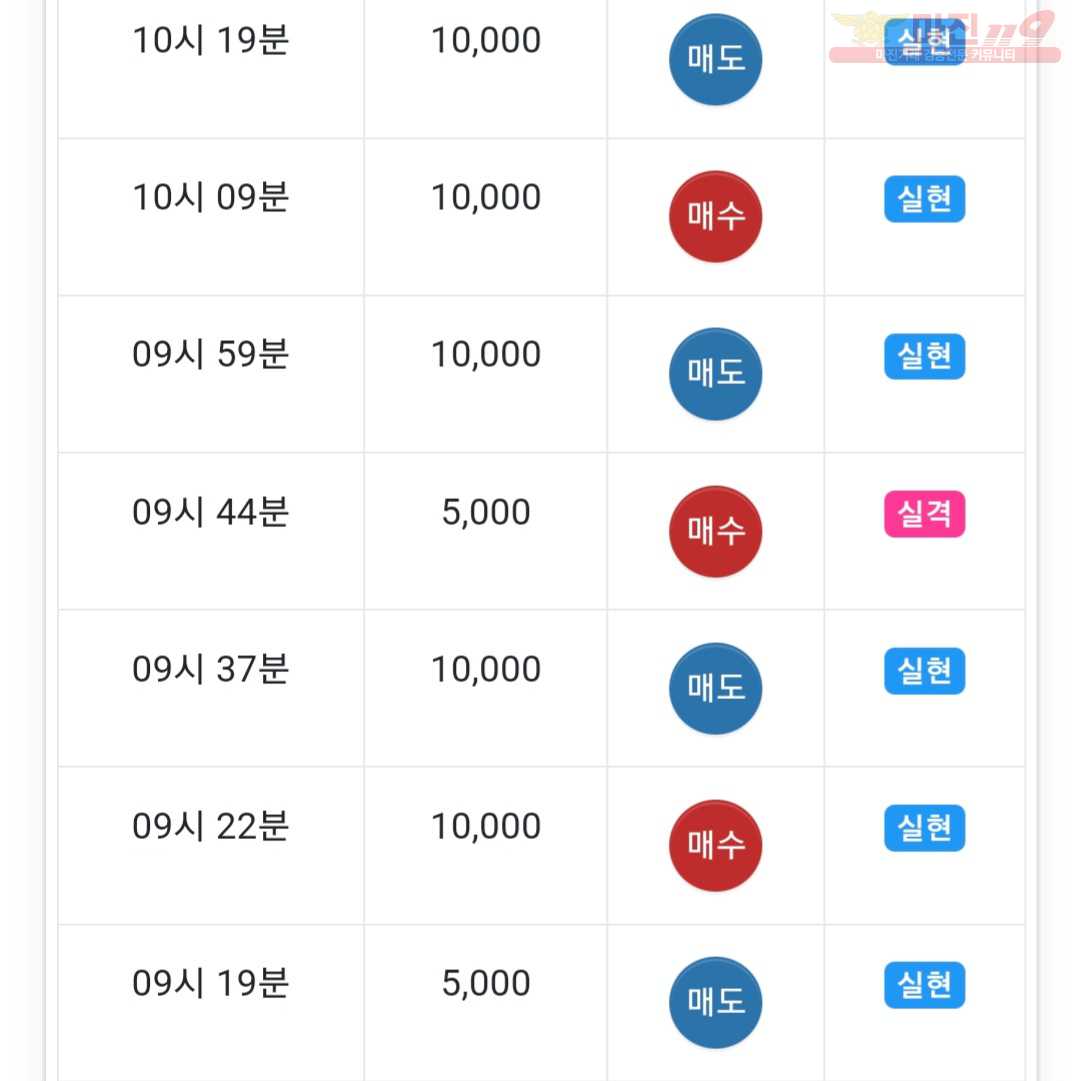Select the red 매수 circle for 09시 44분
Screen dimensions: 1072x1081
pyautogui.click(x=716, y=532)
